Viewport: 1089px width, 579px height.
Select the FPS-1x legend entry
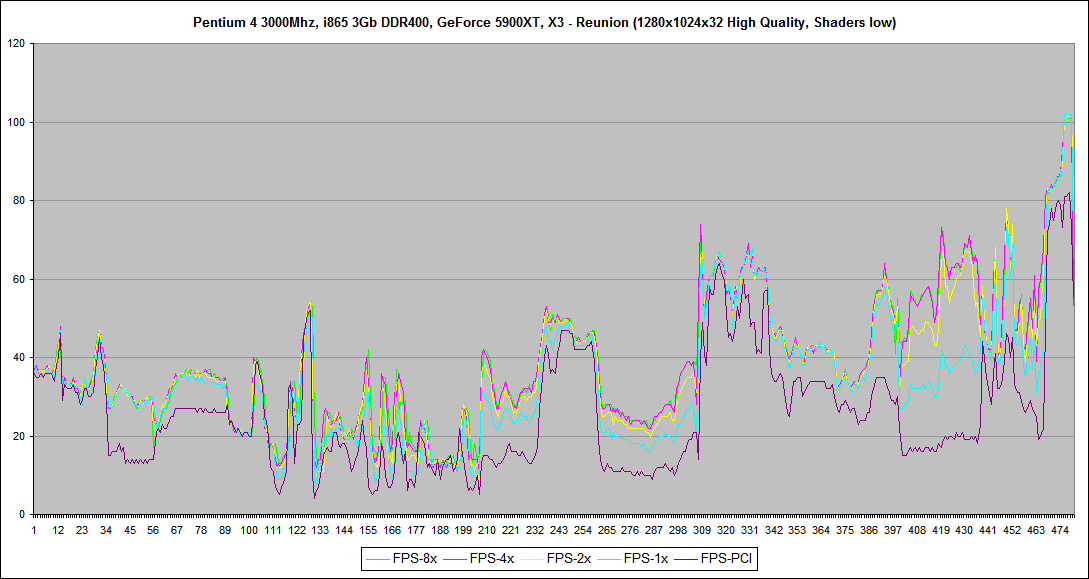point(646,560)
